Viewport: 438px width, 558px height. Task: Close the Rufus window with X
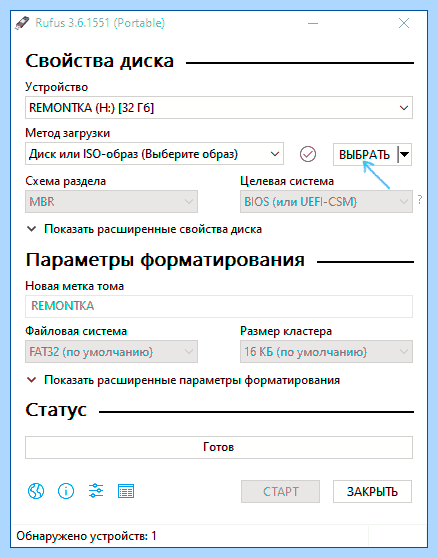tap(404, 23)
